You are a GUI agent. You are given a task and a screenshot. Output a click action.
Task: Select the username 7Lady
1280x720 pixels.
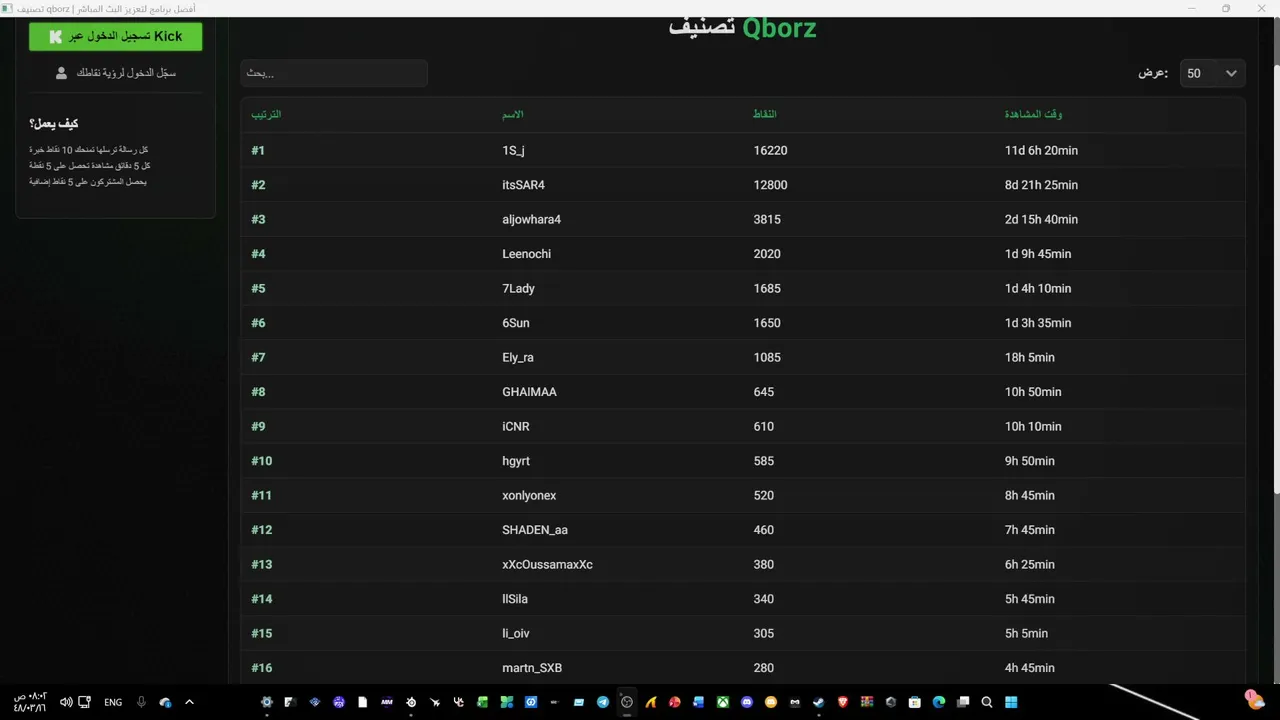pyautogui.click(x=518, y=288)
